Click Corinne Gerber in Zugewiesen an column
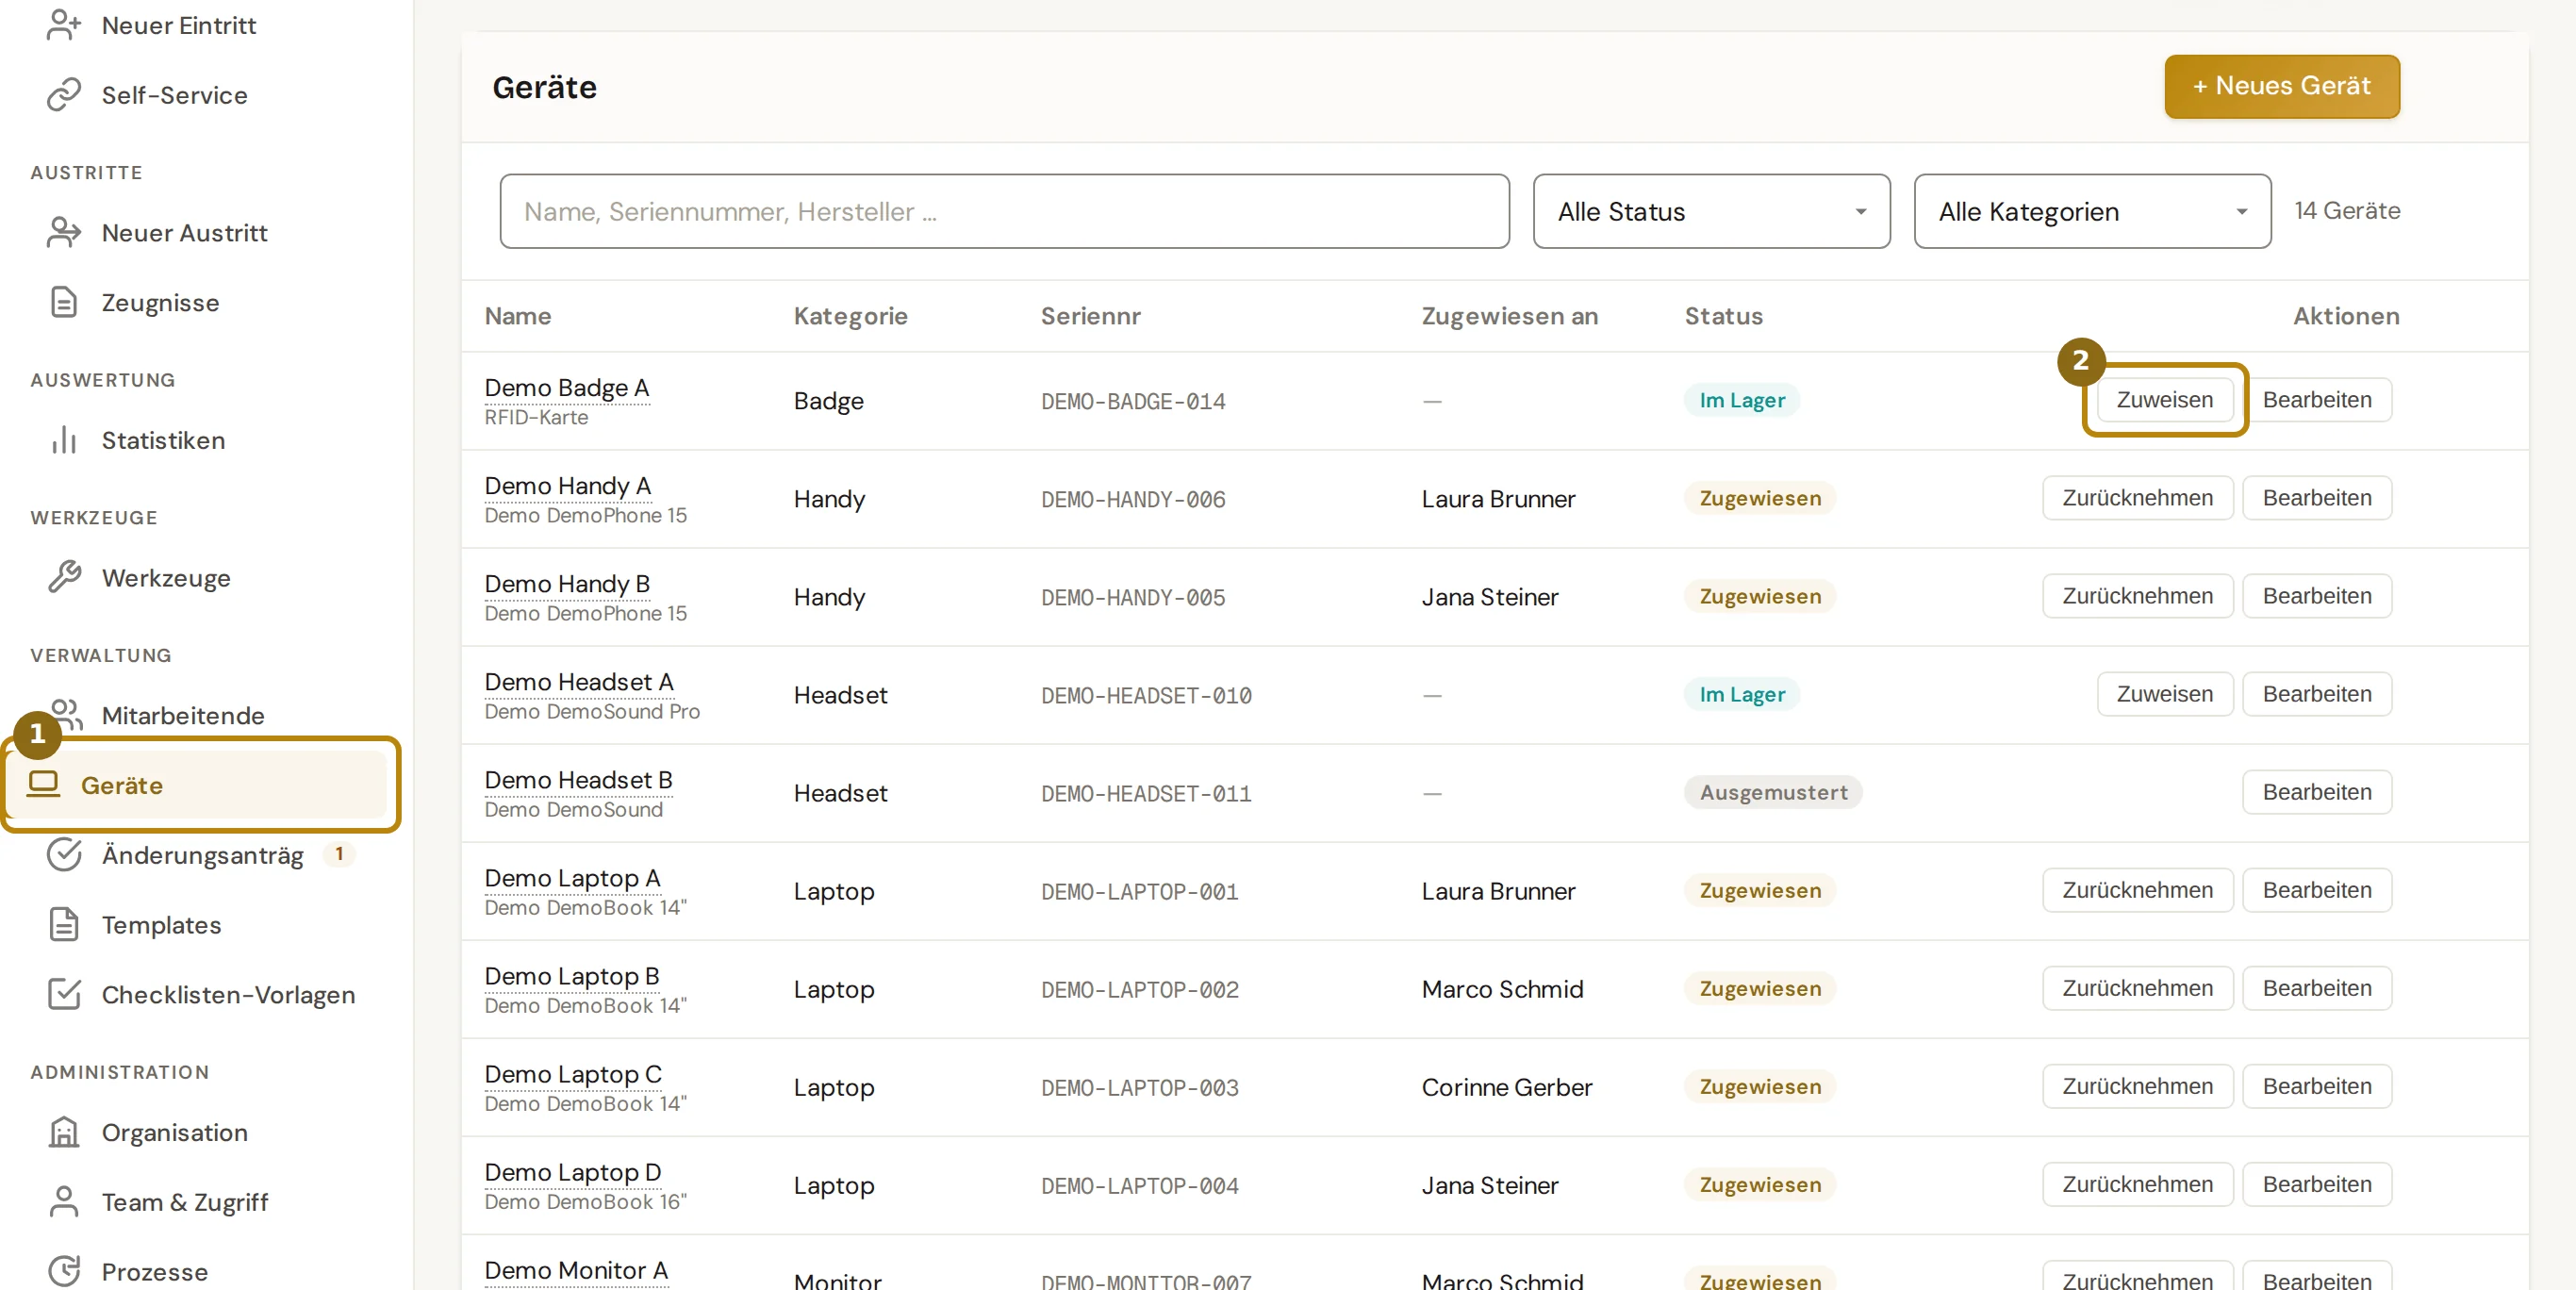This screenshot has height=1290, width=2576. point(1507,1087)
